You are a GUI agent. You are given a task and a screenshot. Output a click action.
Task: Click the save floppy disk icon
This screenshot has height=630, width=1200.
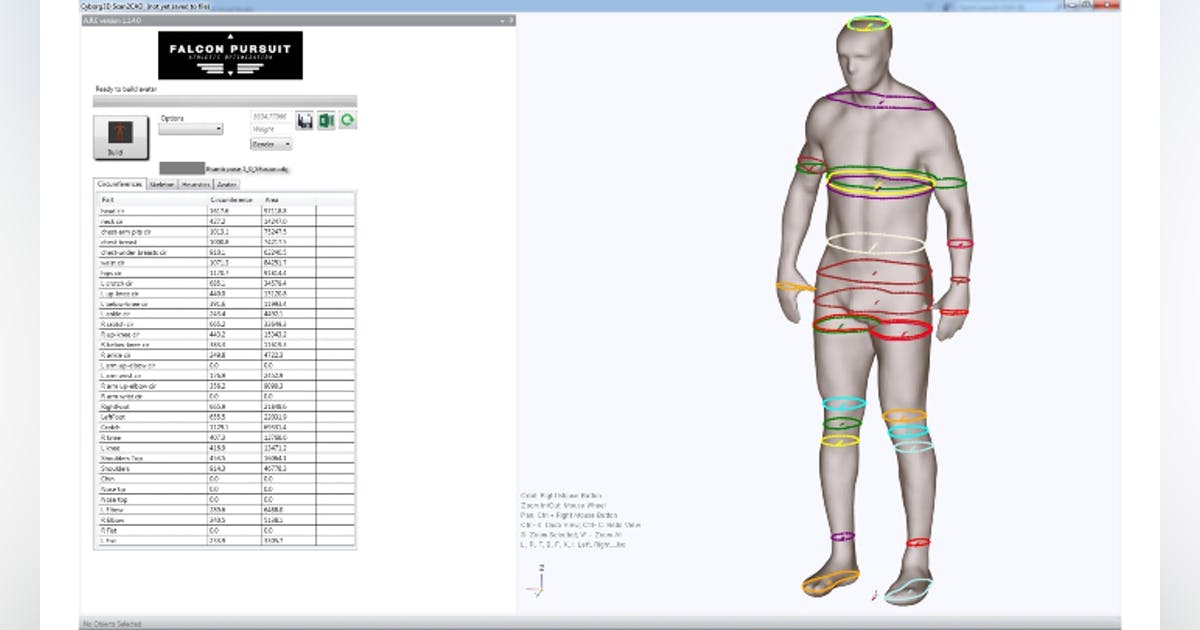click(305, 121)
